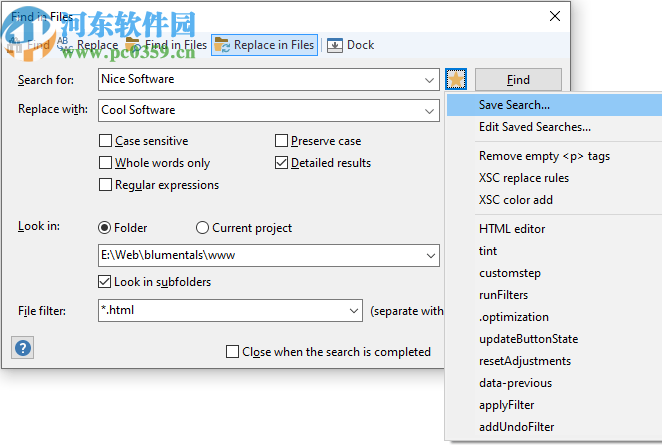Choose Save Search... from the menu
Screen dimensions: 662x445
coord(514,105)
